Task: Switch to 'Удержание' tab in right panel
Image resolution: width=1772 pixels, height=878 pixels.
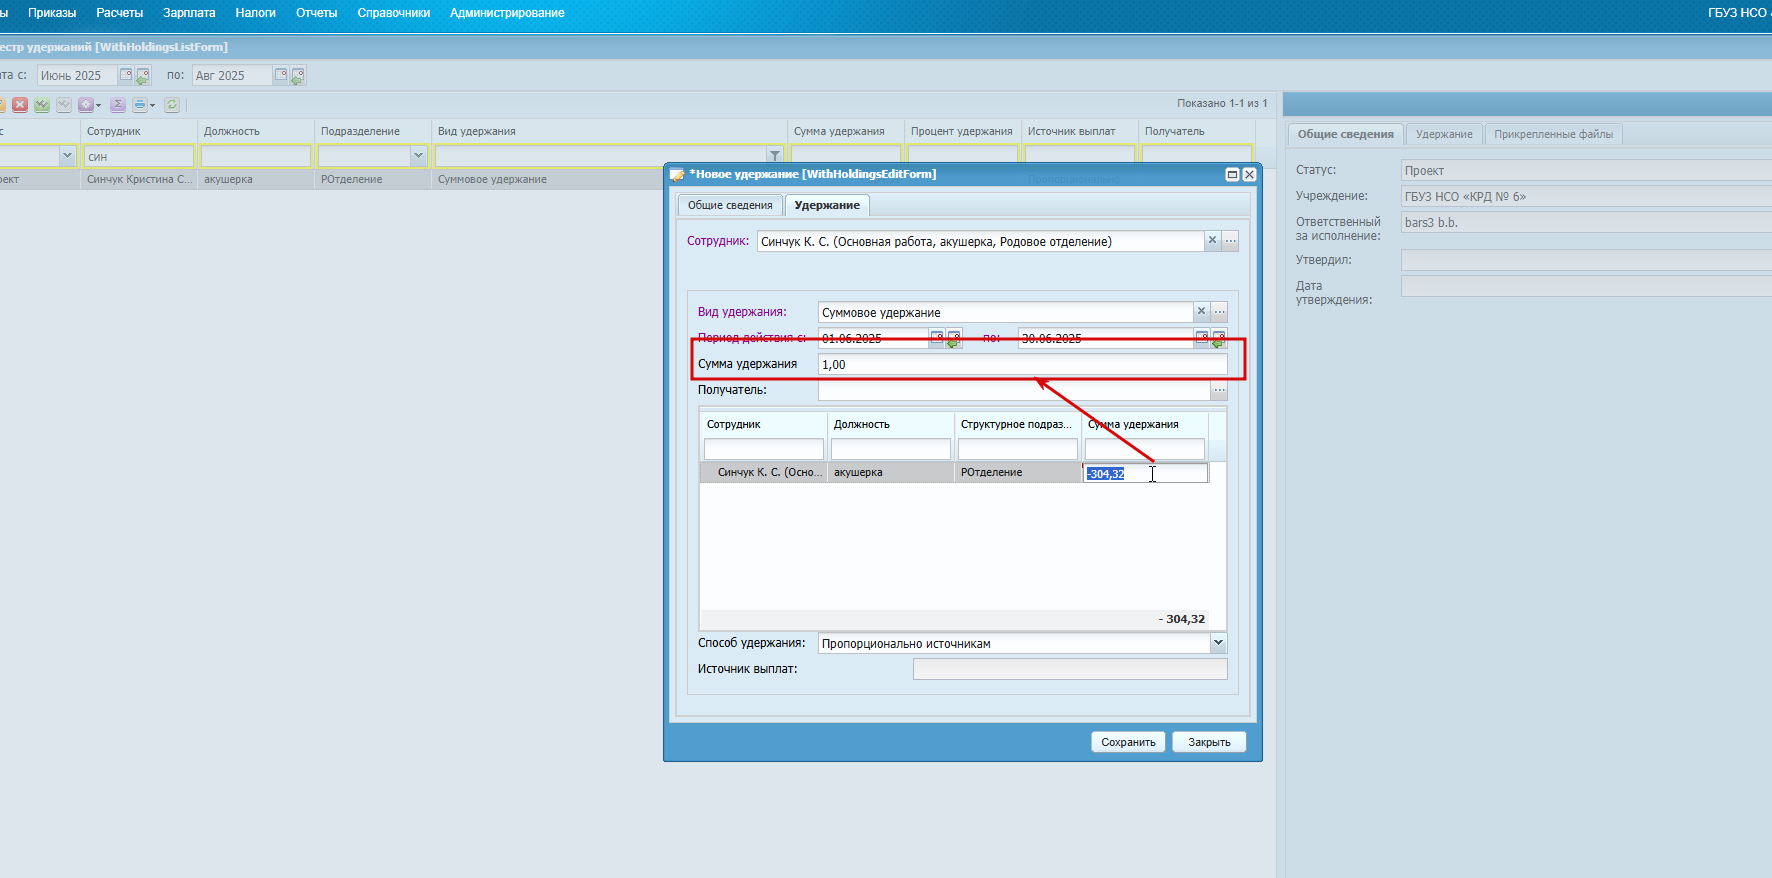Action: [1444, 134]
